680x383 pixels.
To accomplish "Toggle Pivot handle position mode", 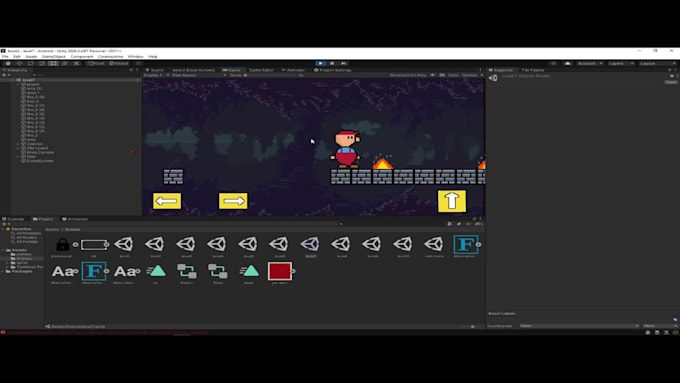I will (x=96, y=63).
